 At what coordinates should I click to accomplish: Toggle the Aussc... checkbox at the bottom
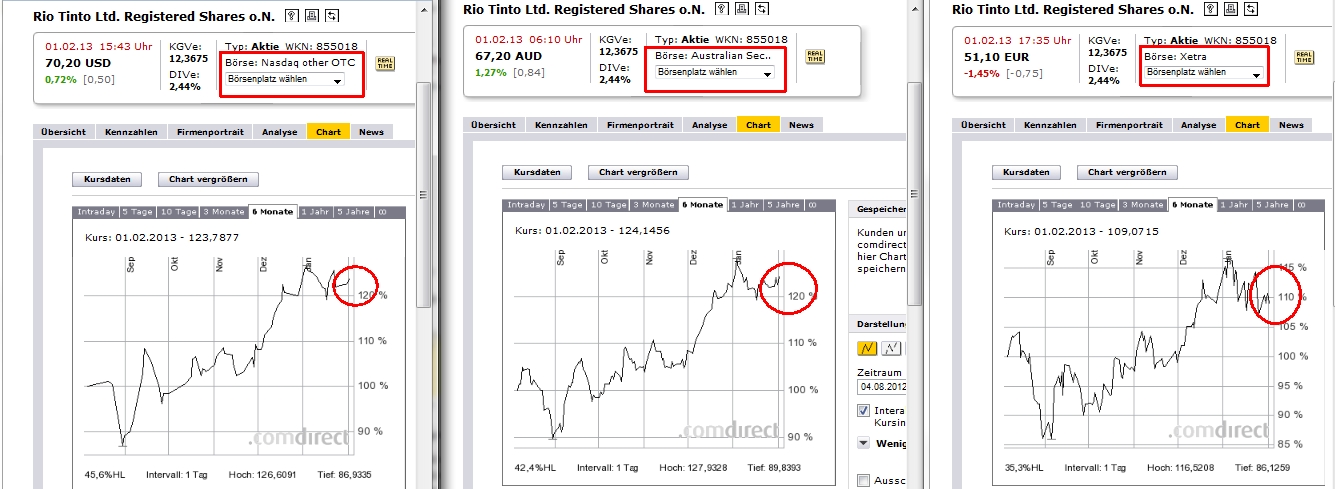863,481
